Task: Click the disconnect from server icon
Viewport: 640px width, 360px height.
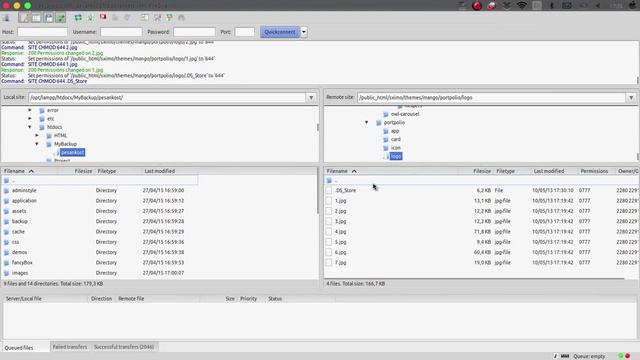Action: pos(115,18)
